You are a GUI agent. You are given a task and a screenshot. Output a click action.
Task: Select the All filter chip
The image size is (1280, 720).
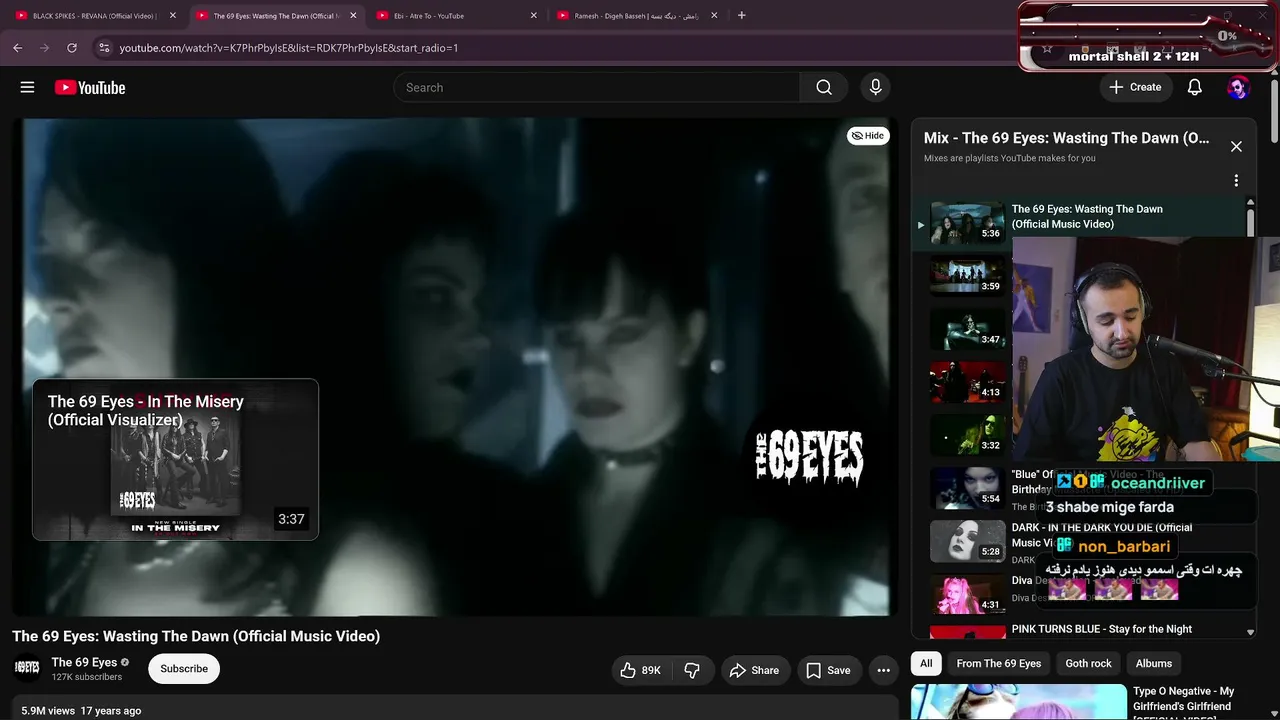pyautogui.click(x=926, y=663)
